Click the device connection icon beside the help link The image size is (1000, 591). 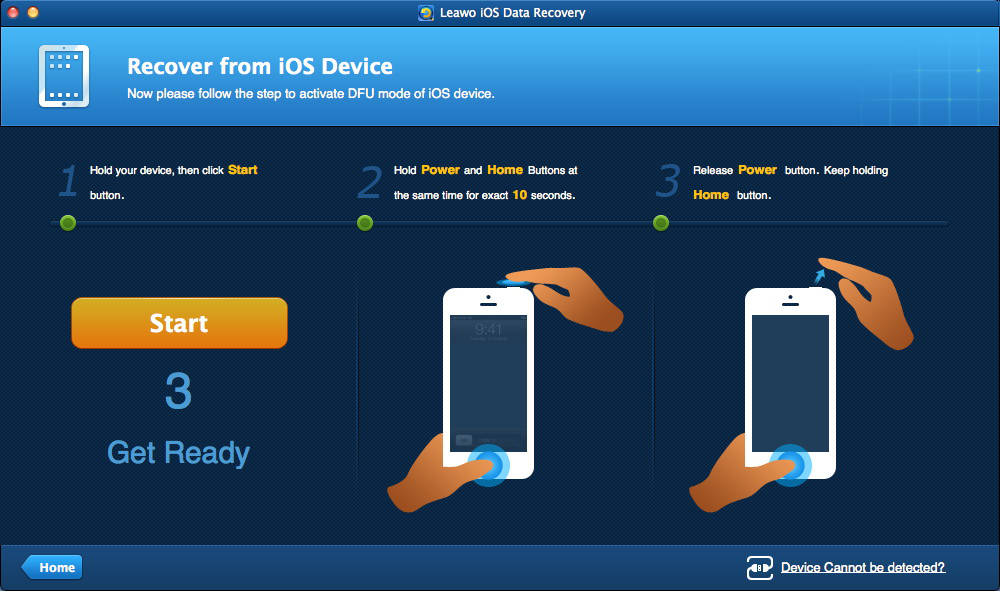click(x=760, y=567)
